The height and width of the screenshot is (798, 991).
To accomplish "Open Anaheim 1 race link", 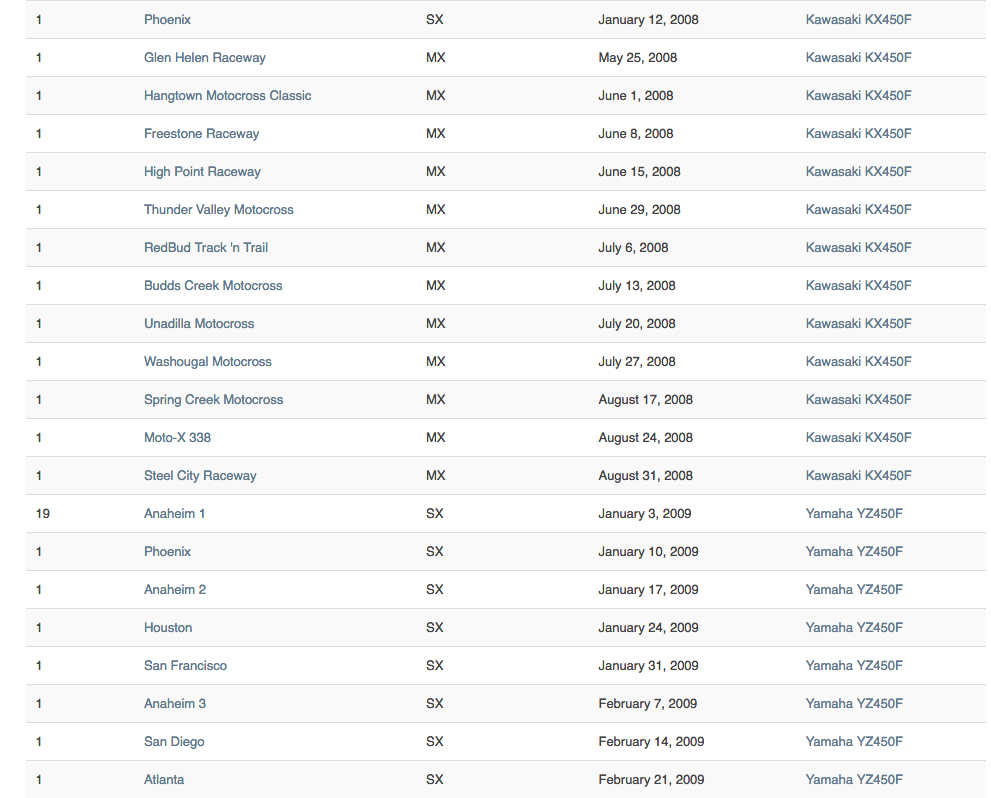I will [174, 514].
